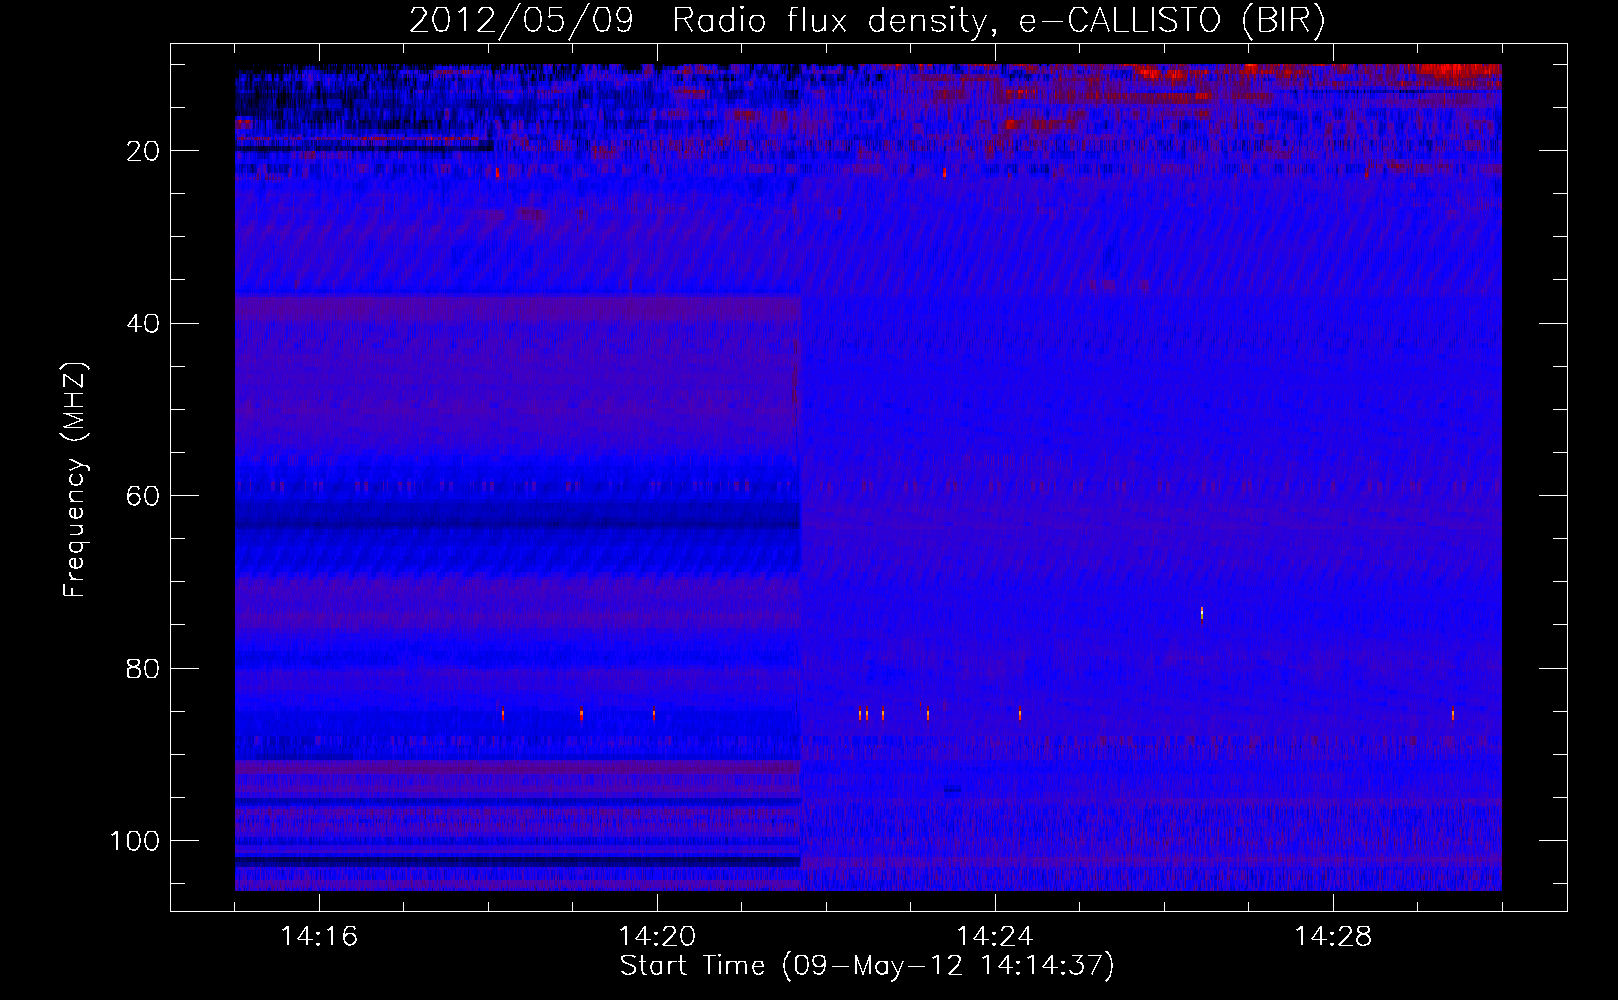1618x1000 pixels.
Task: Select the 100 MHz frequency tick label
Action: [135, 841]
